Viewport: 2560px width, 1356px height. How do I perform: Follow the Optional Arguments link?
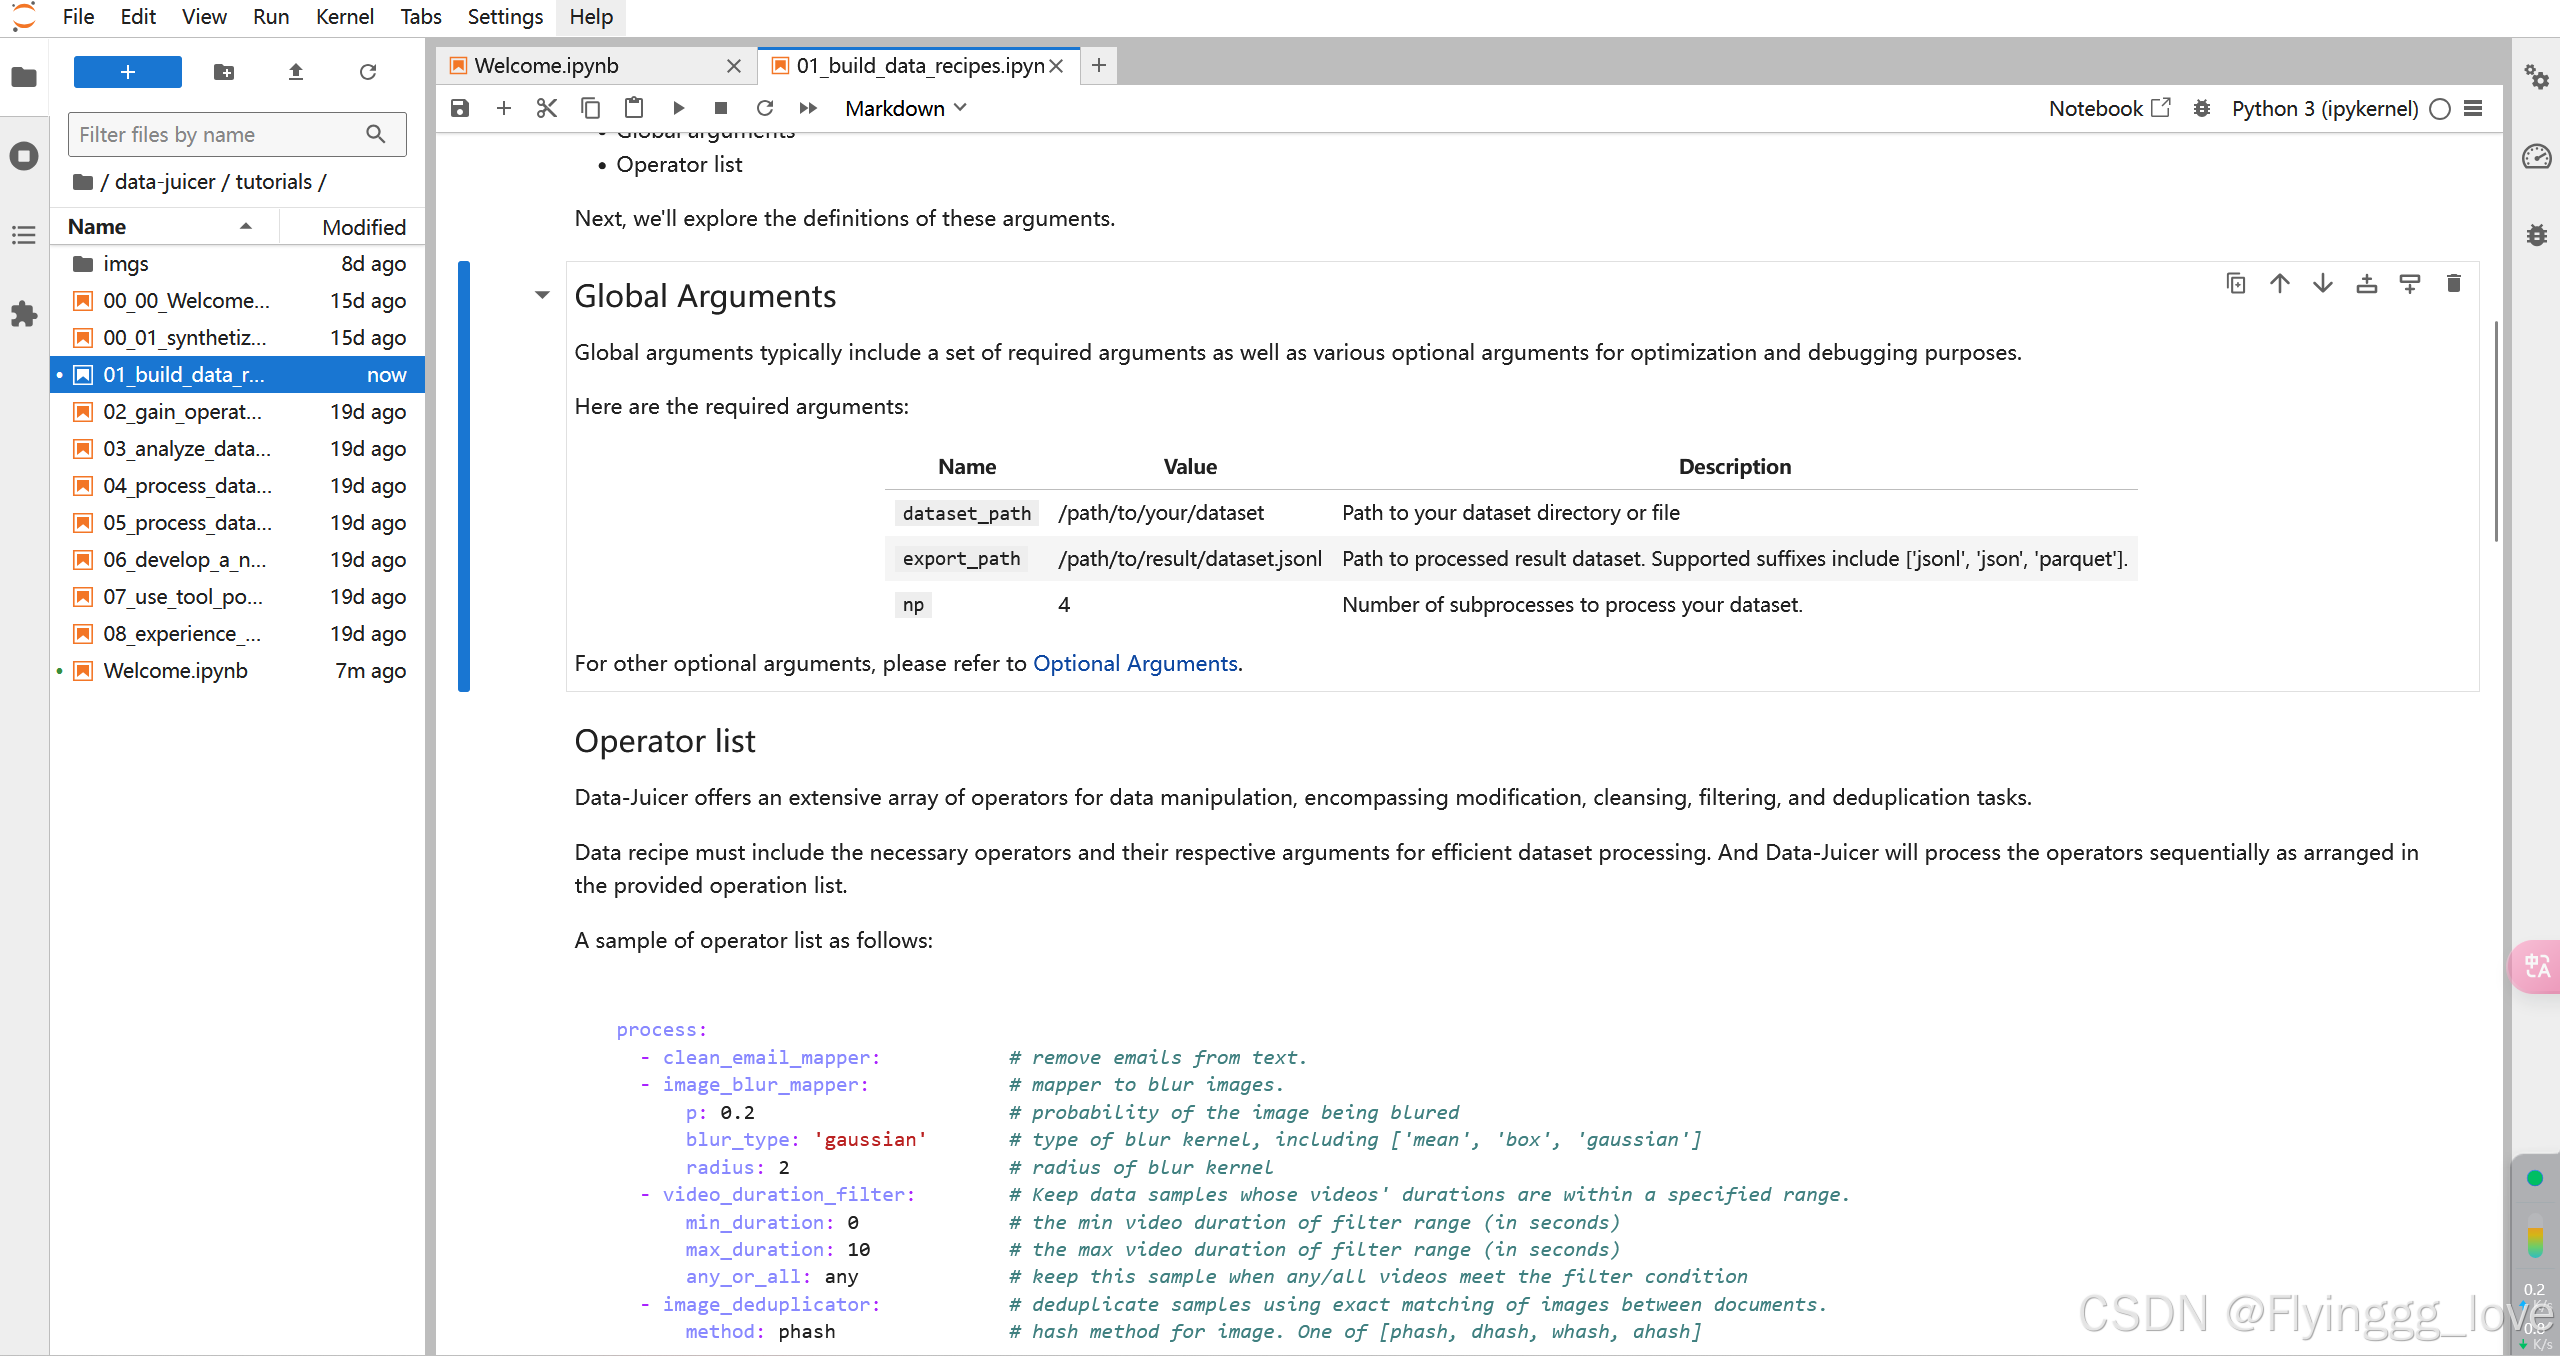point(1135,664)
